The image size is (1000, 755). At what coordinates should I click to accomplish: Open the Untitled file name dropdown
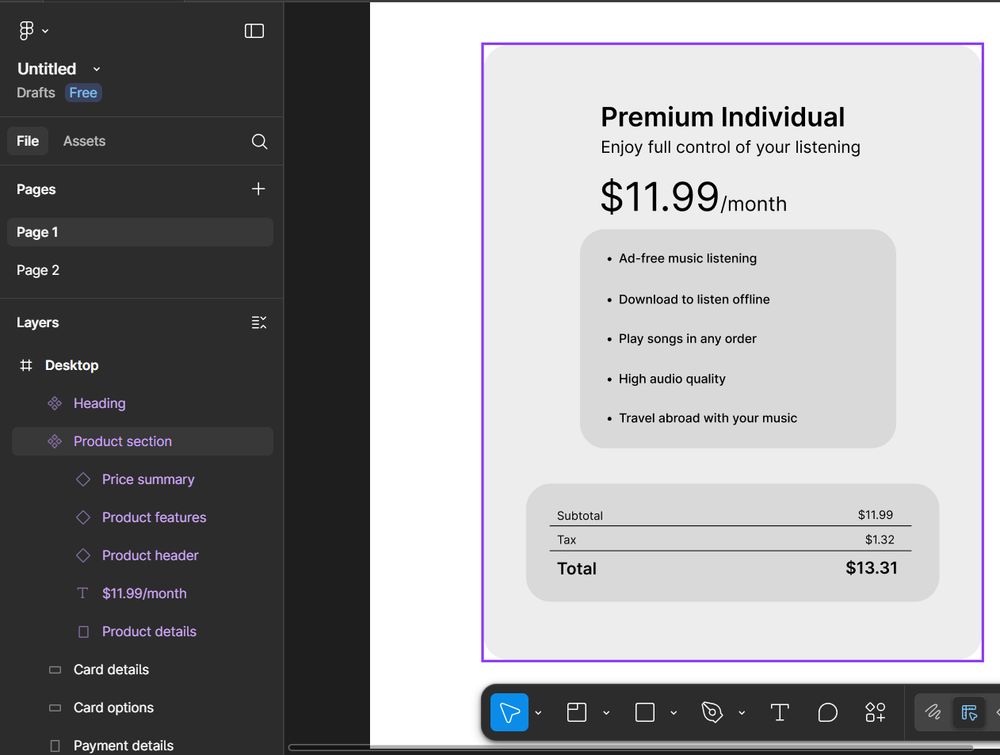[x=96, y=69]
